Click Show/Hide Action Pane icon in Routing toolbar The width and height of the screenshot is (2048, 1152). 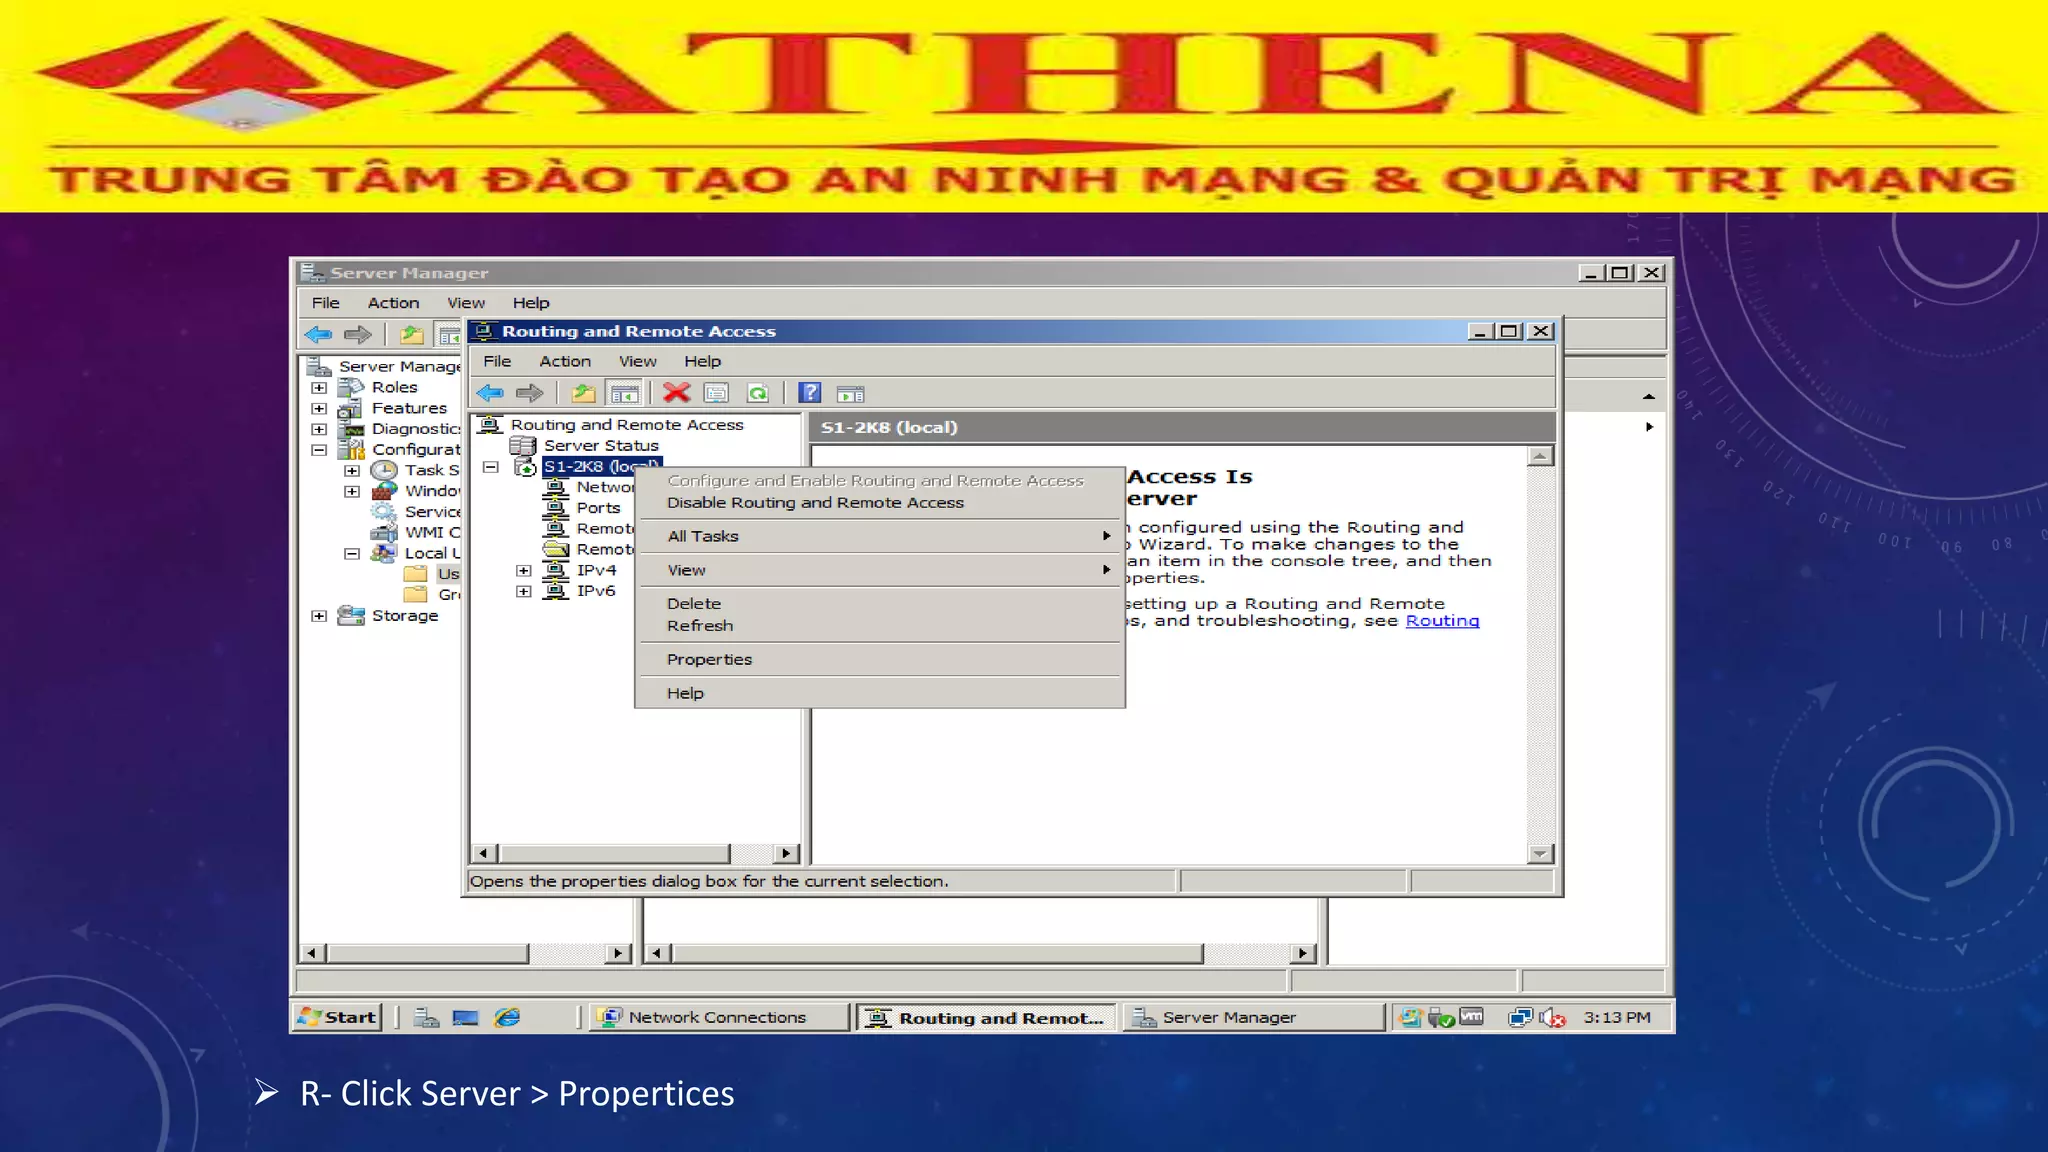[x=850, y=394]
